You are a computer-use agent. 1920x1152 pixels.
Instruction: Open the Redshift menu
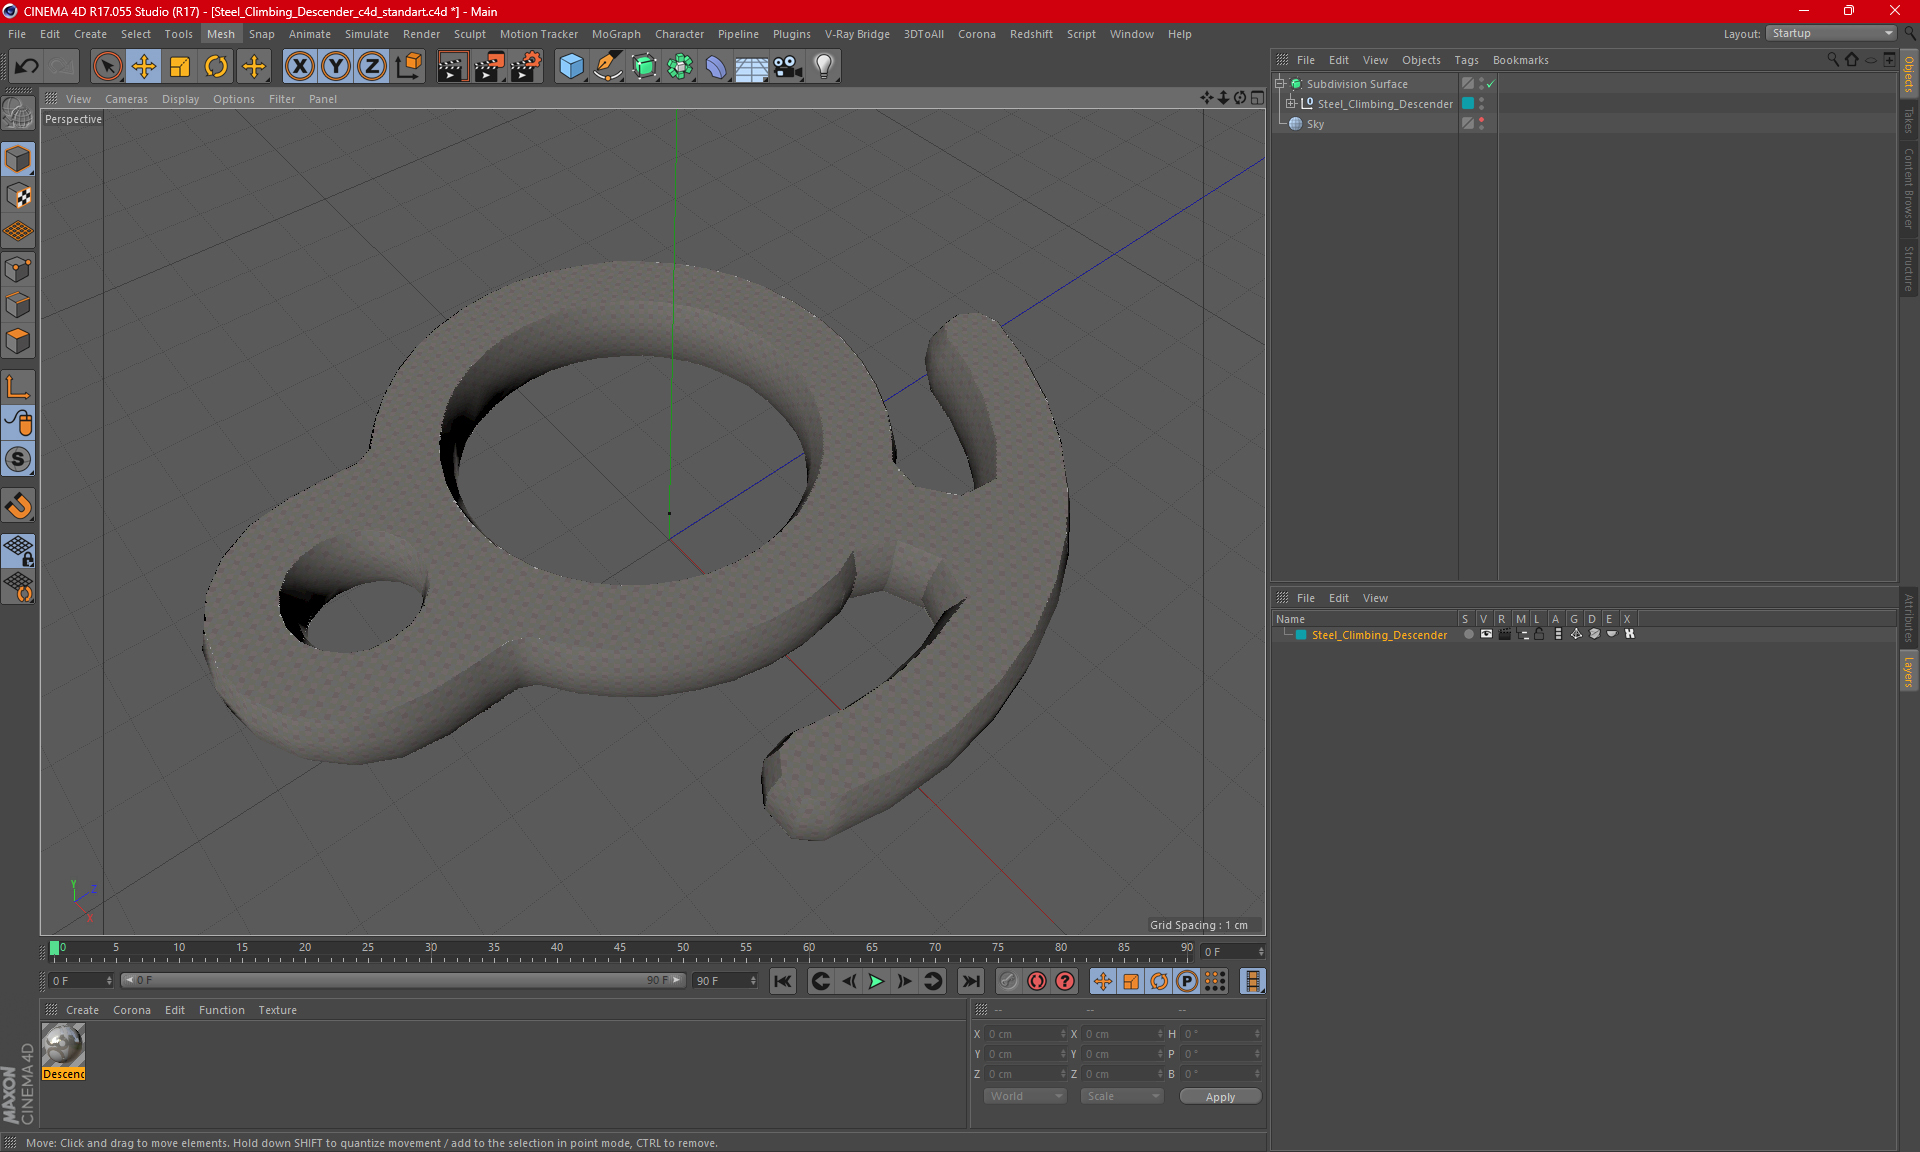tap(1031, 34)
